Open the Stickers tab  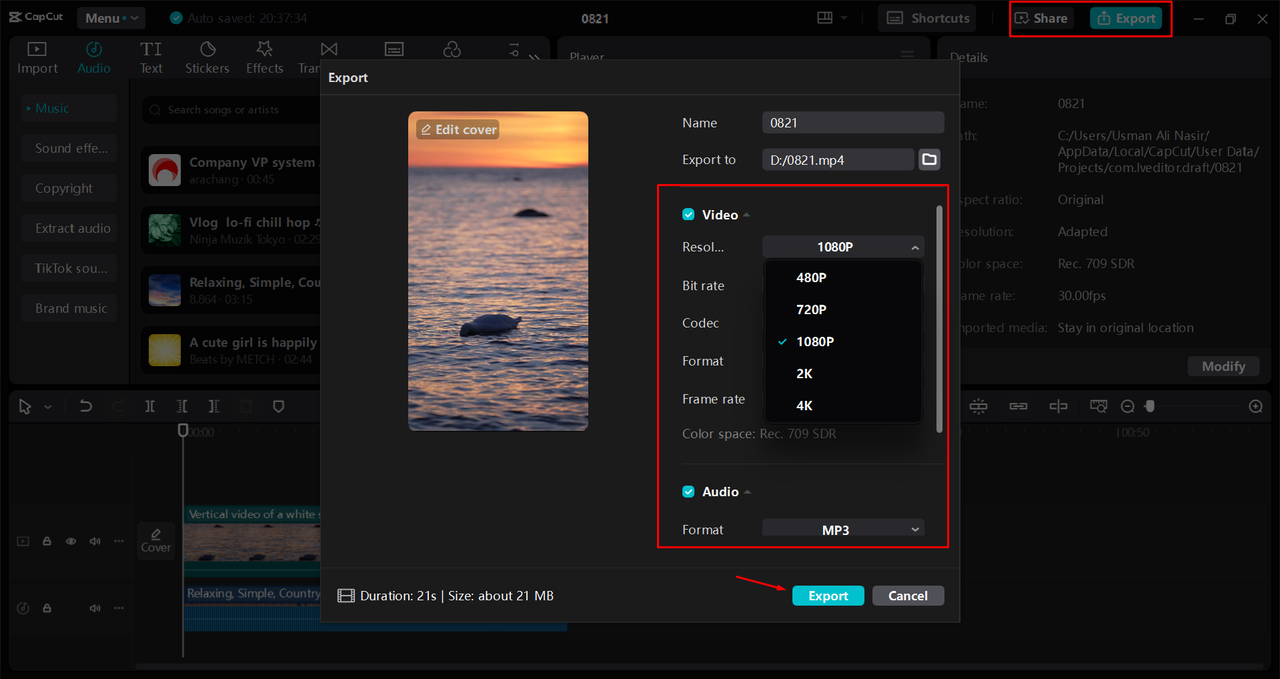click(x=207, y=58)
